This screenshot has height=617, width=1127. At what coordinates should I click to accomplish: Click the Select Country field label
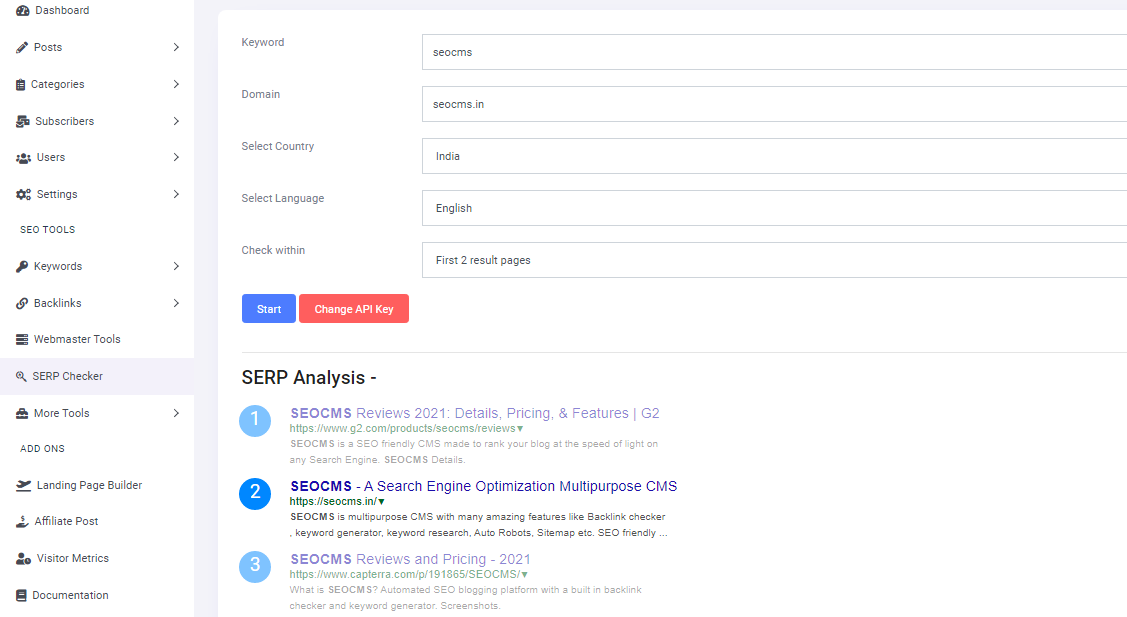pos(277,146)
